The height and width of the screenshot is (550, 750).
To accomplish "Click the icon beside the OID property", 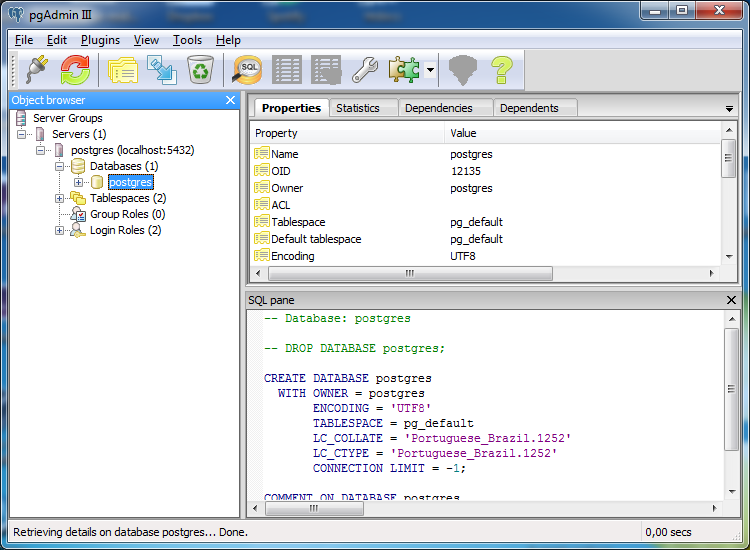I will pyautogui.click(x=262, y=170).
